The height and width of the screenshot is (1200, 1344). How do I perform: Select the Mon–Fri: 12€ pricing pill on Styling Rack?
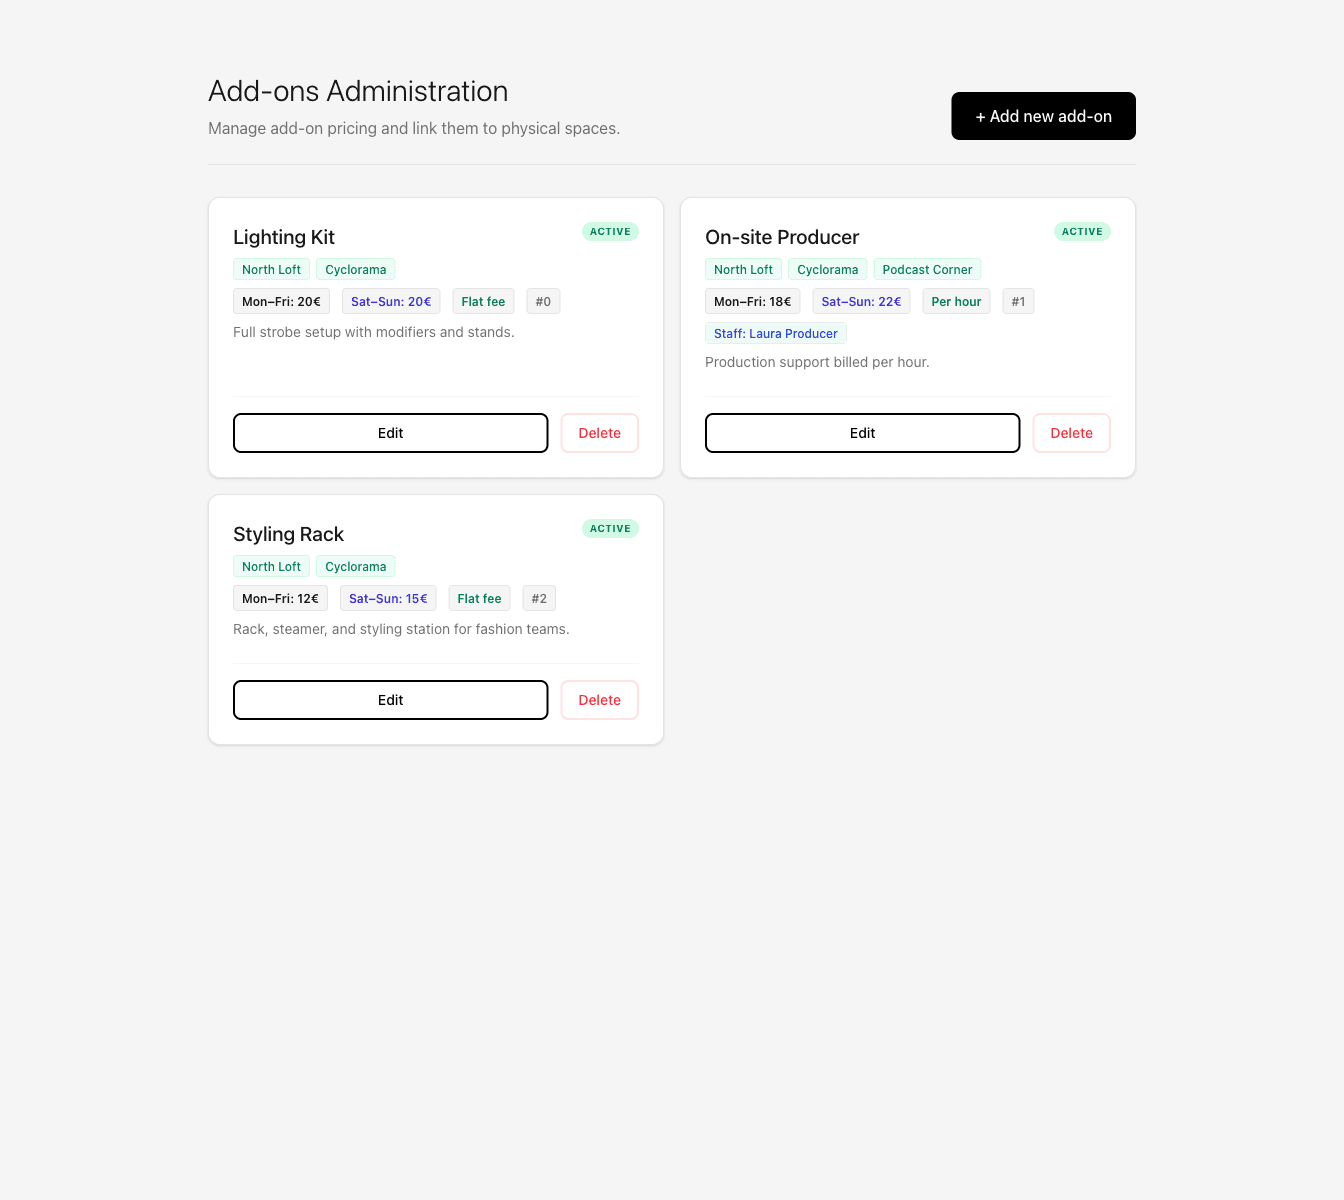pos(280,598)
